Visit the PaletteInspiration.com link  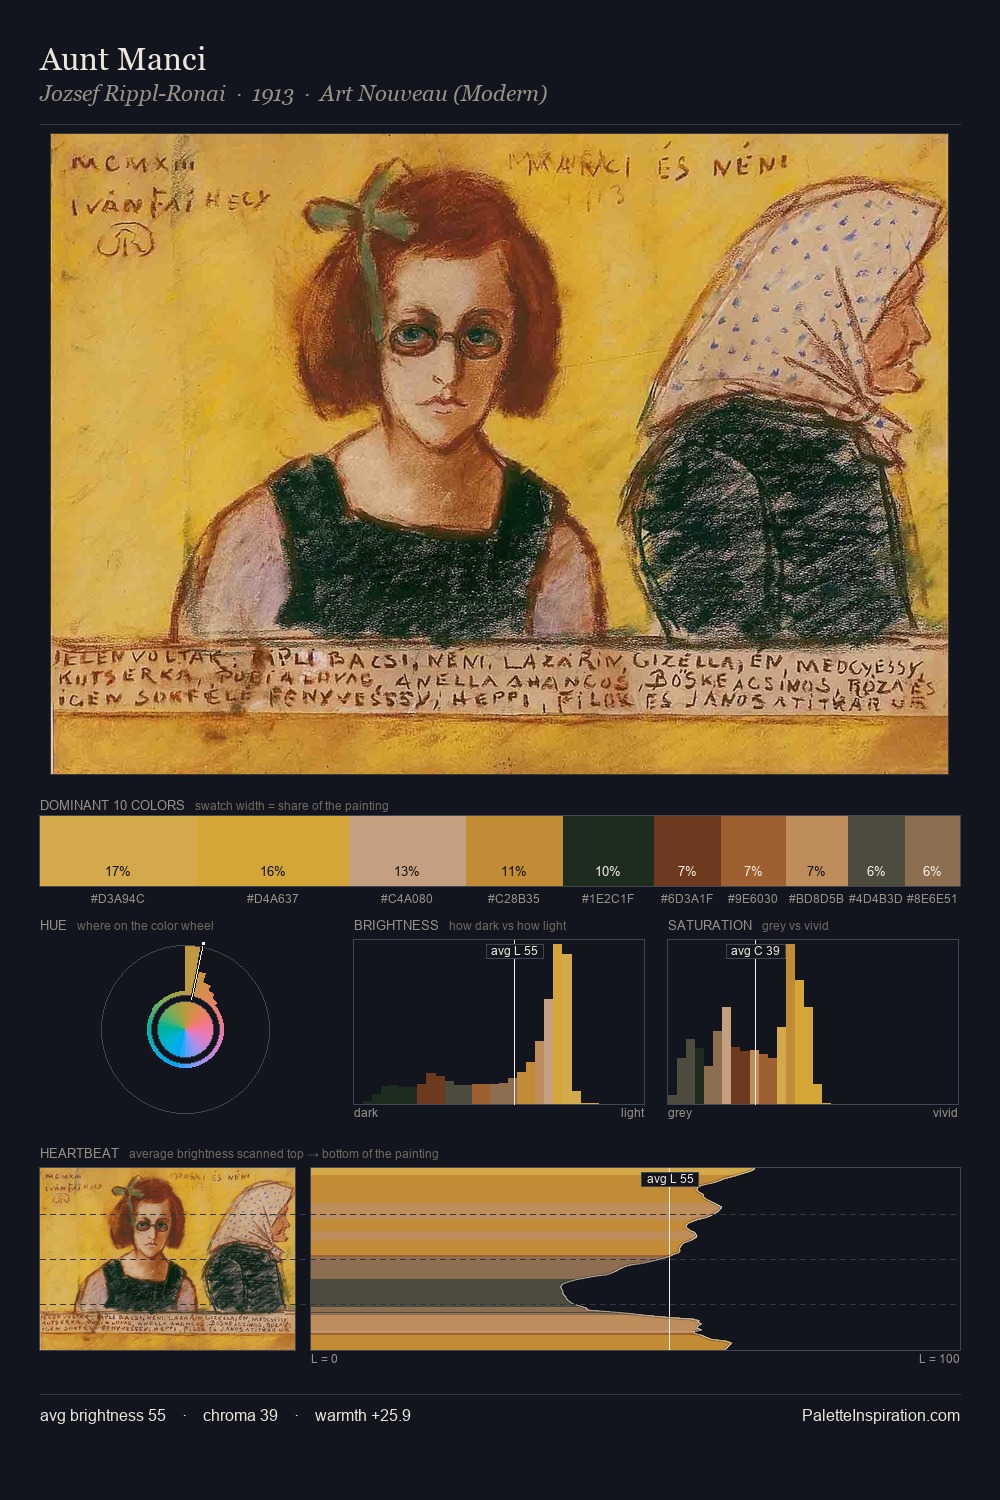click(x=881, y=1416)
